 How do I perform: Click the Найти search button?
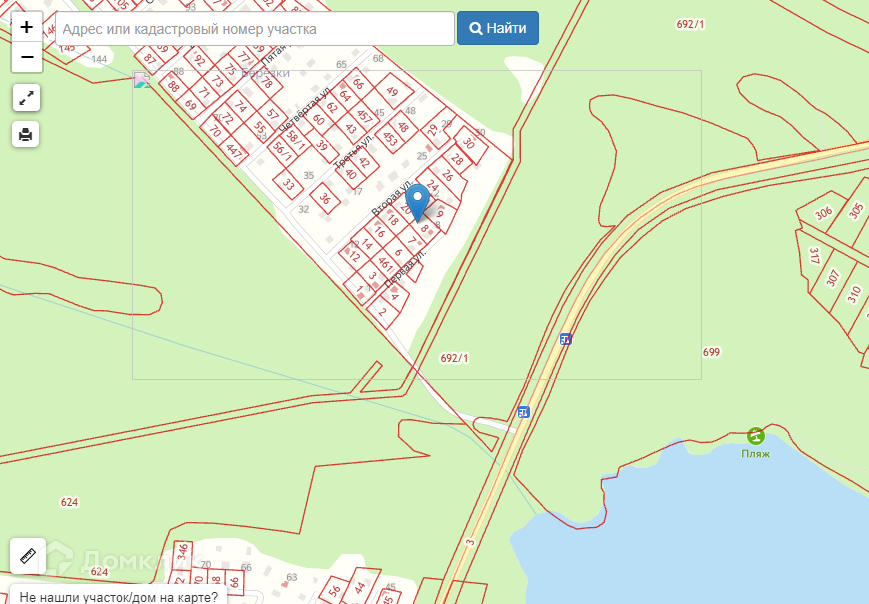[498, 28]
